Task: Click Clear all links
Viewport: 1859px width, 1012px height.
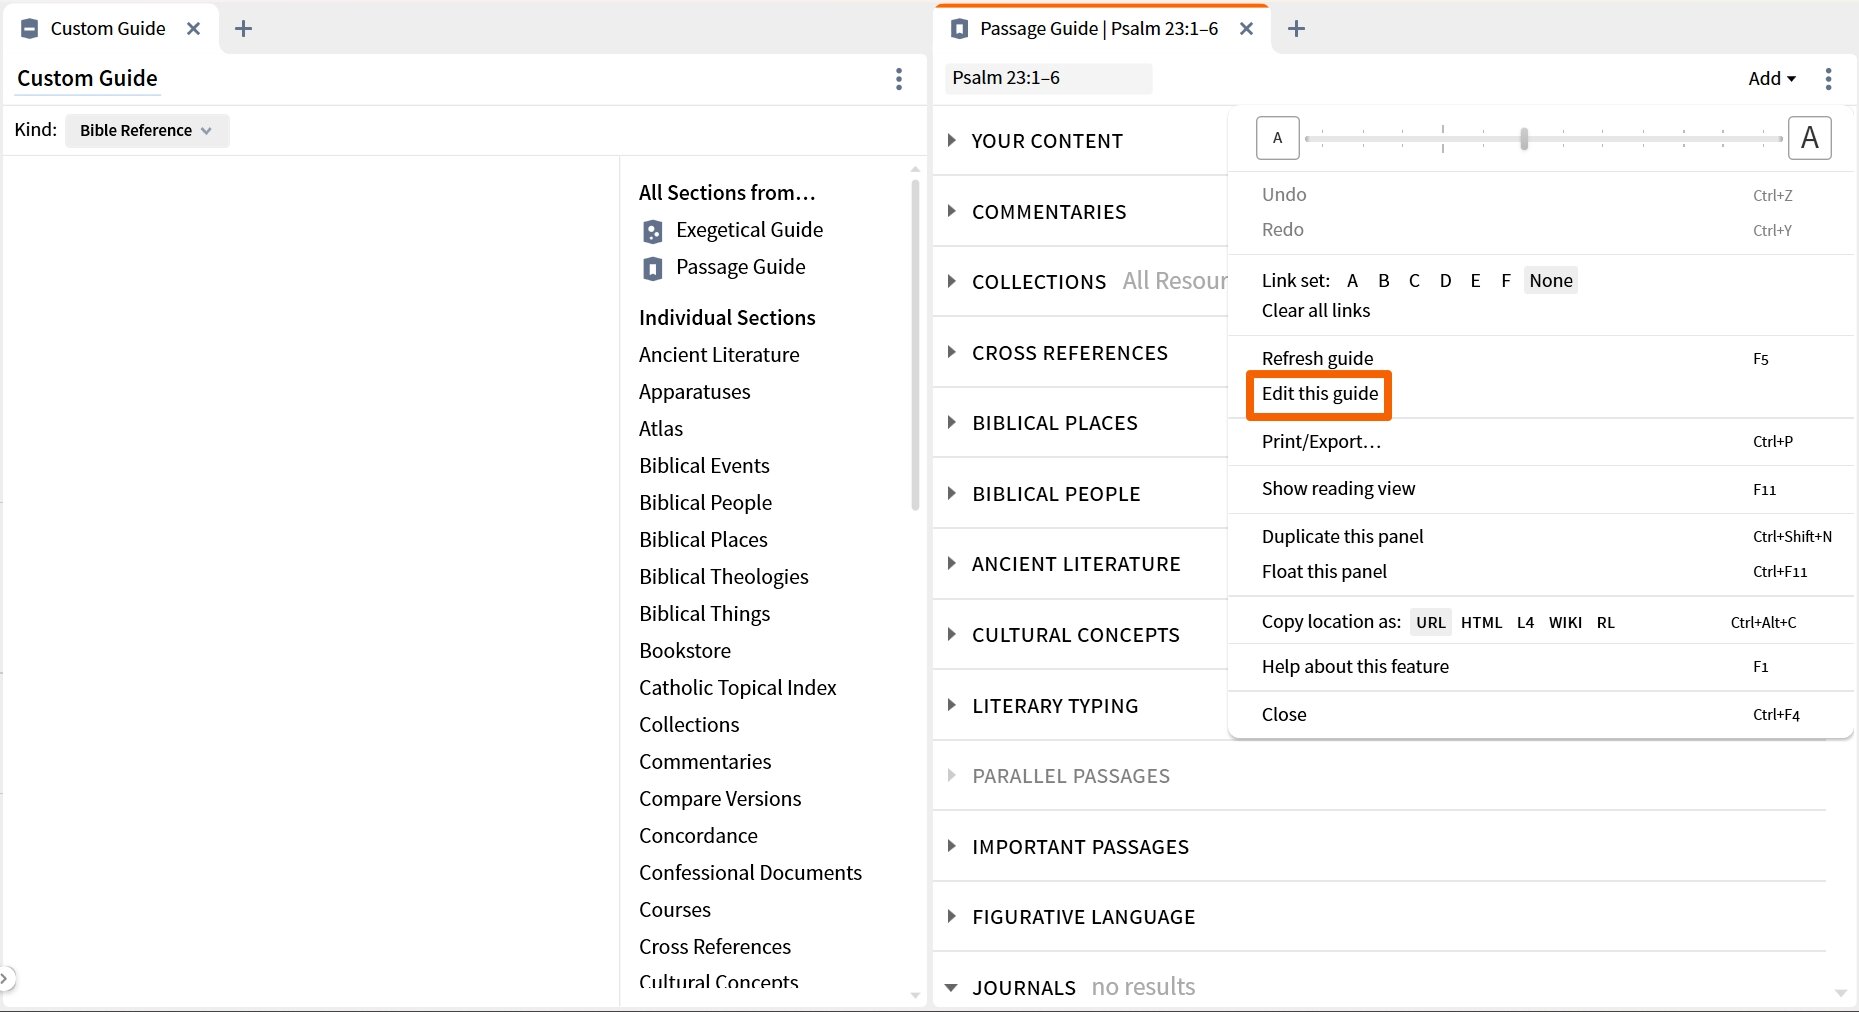Action: coord(1315,310)
